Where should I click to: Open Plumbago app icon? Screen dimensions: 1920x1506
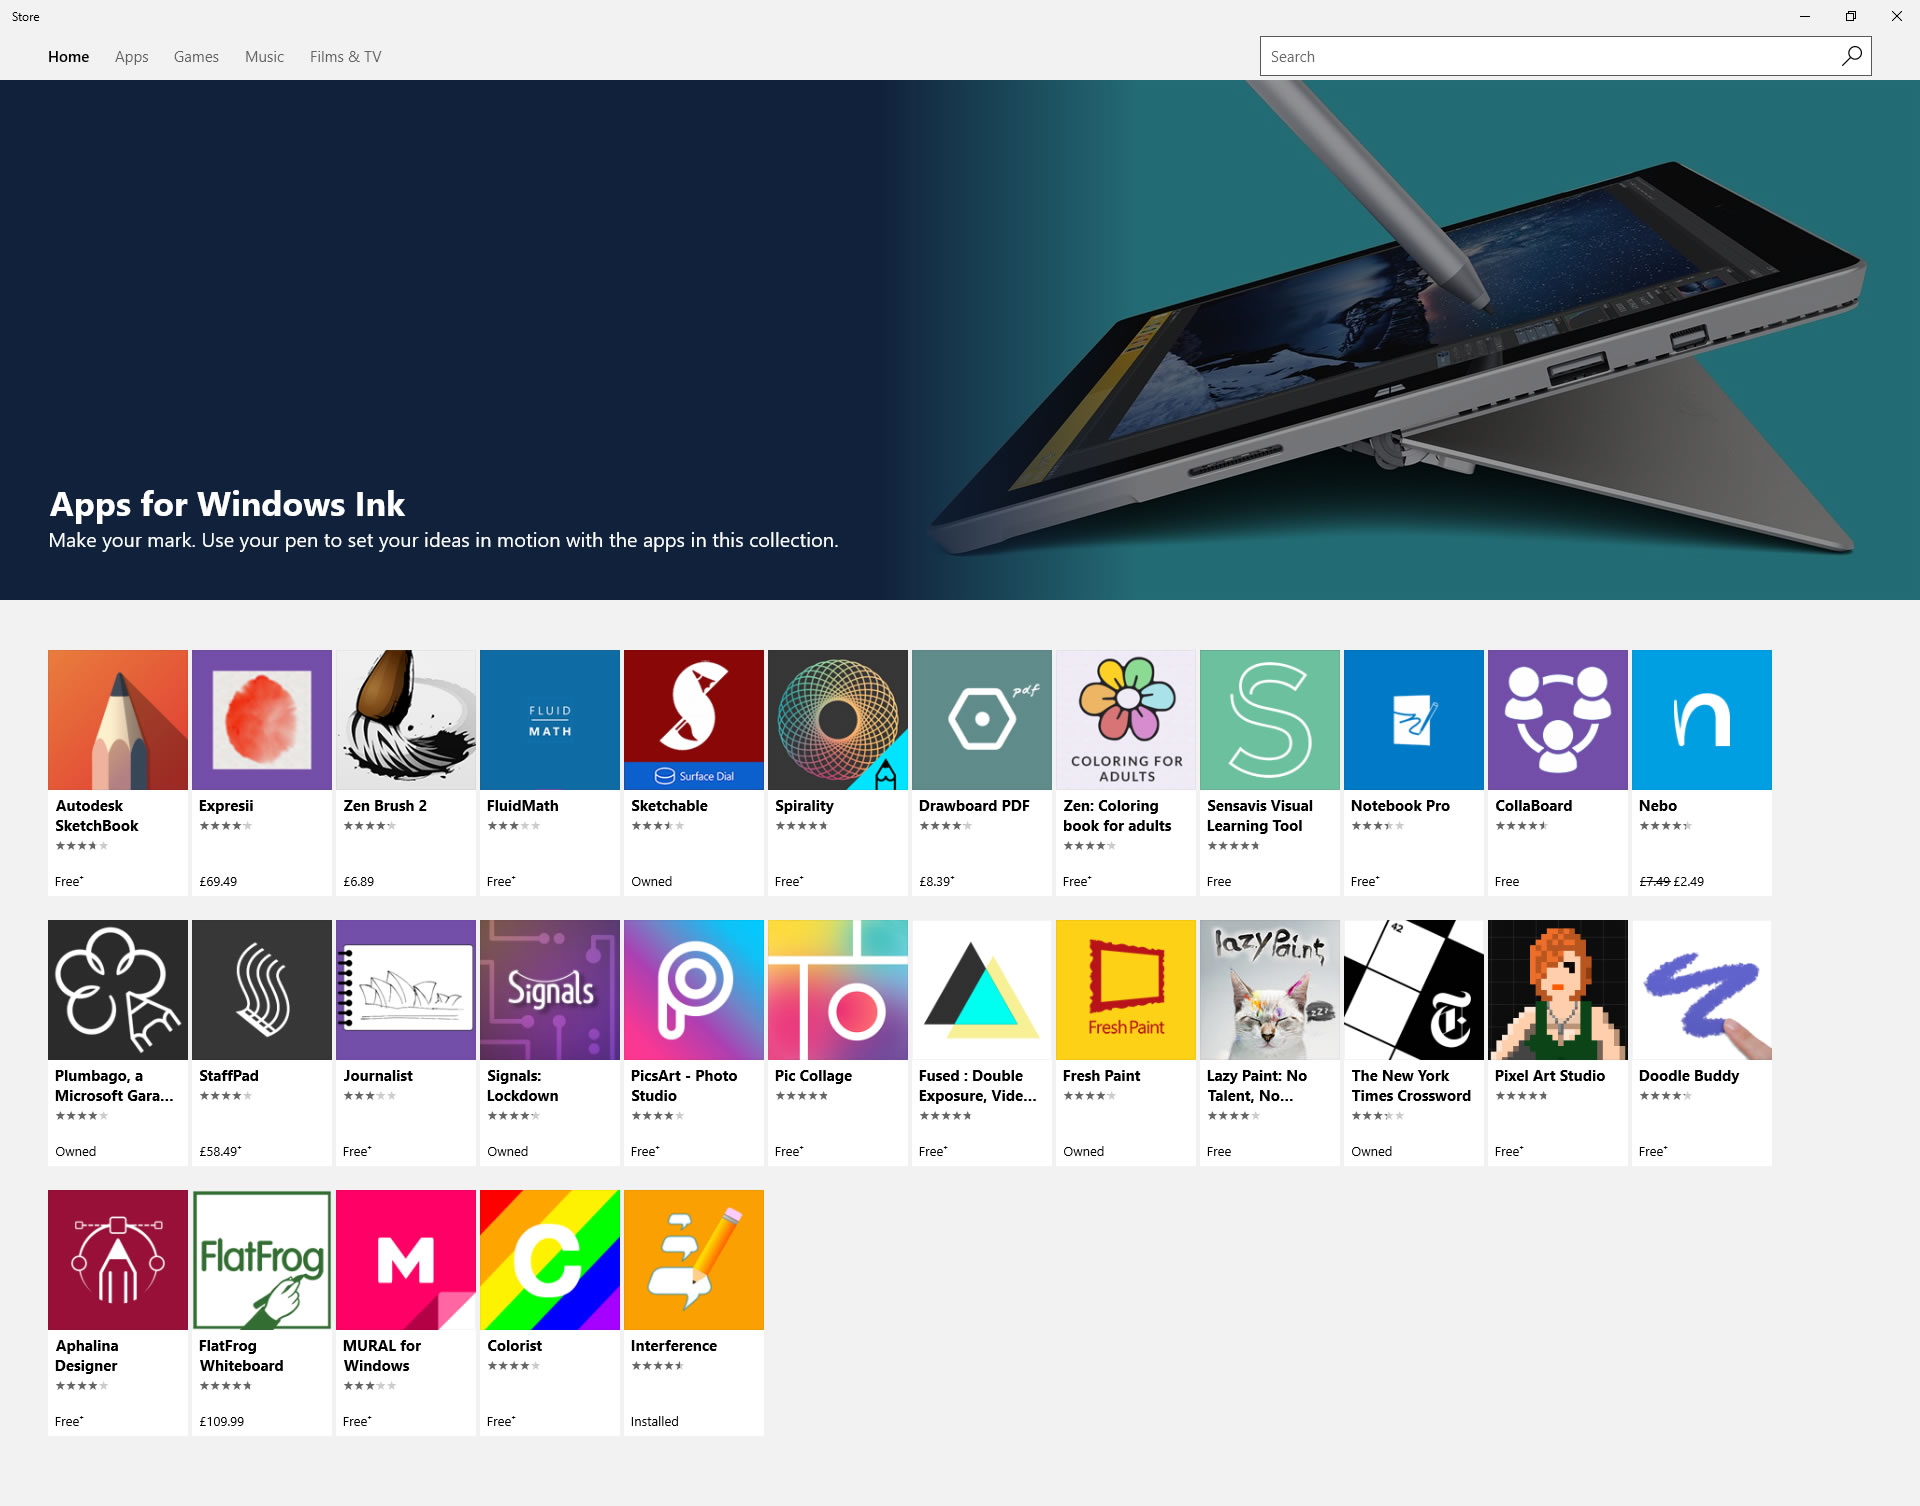tap(118, 990)
